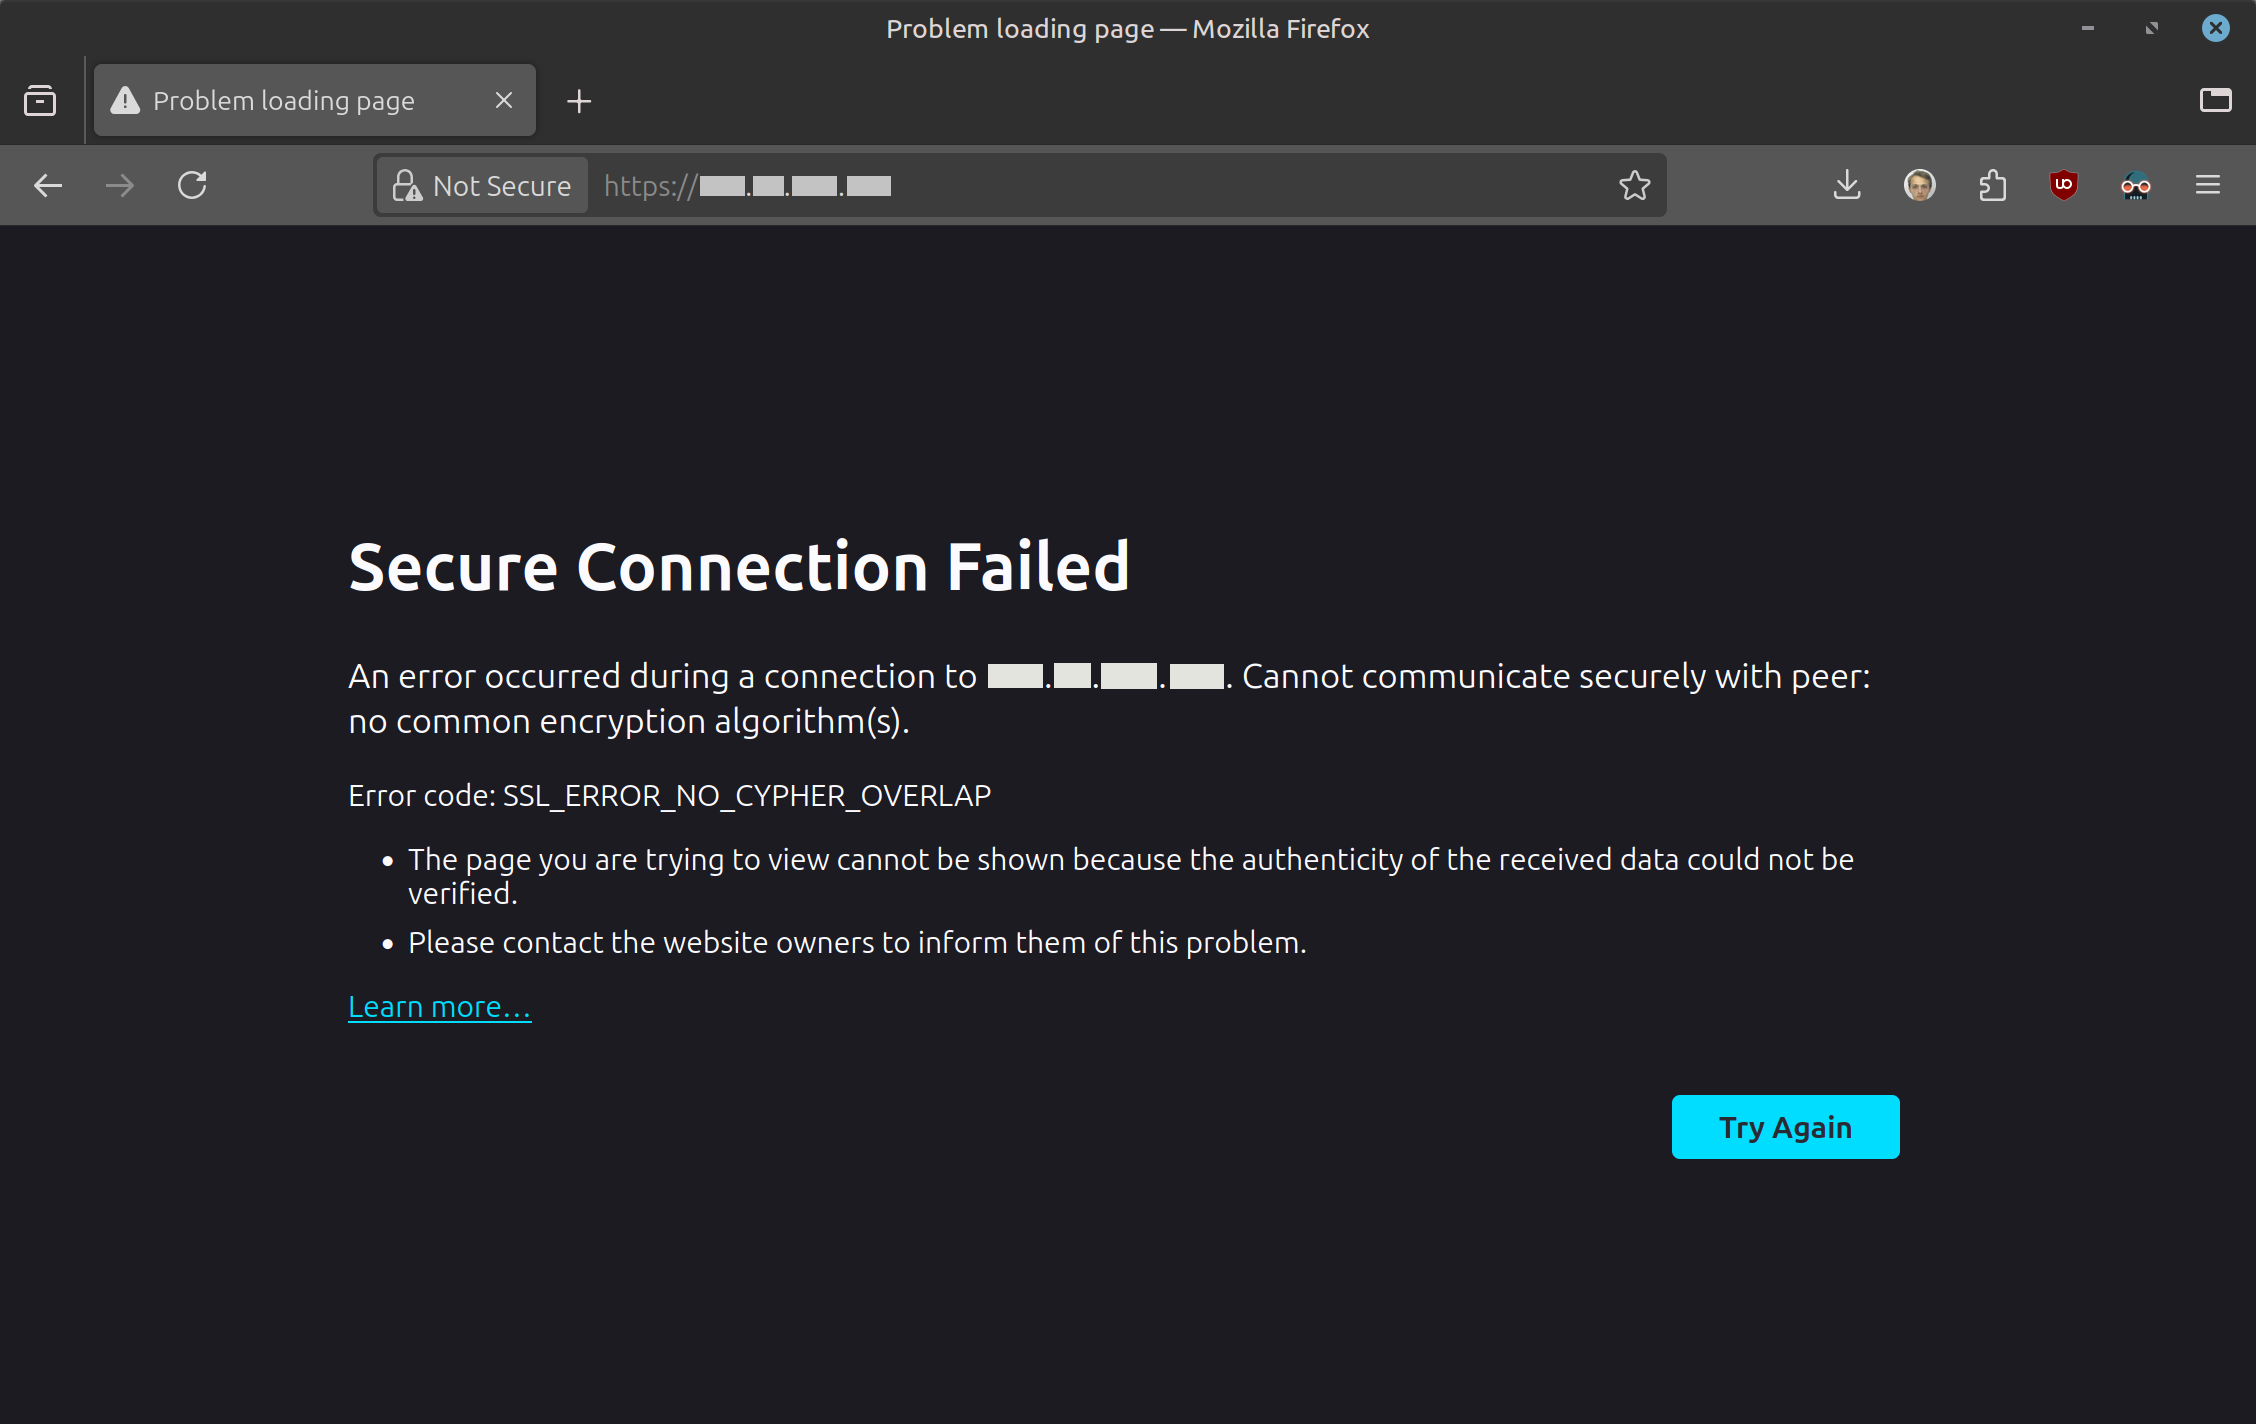Open the Firefox account avatar menu
Screen dimensions: 2256x1424
pyautogui.click(x=1919, y=186)
